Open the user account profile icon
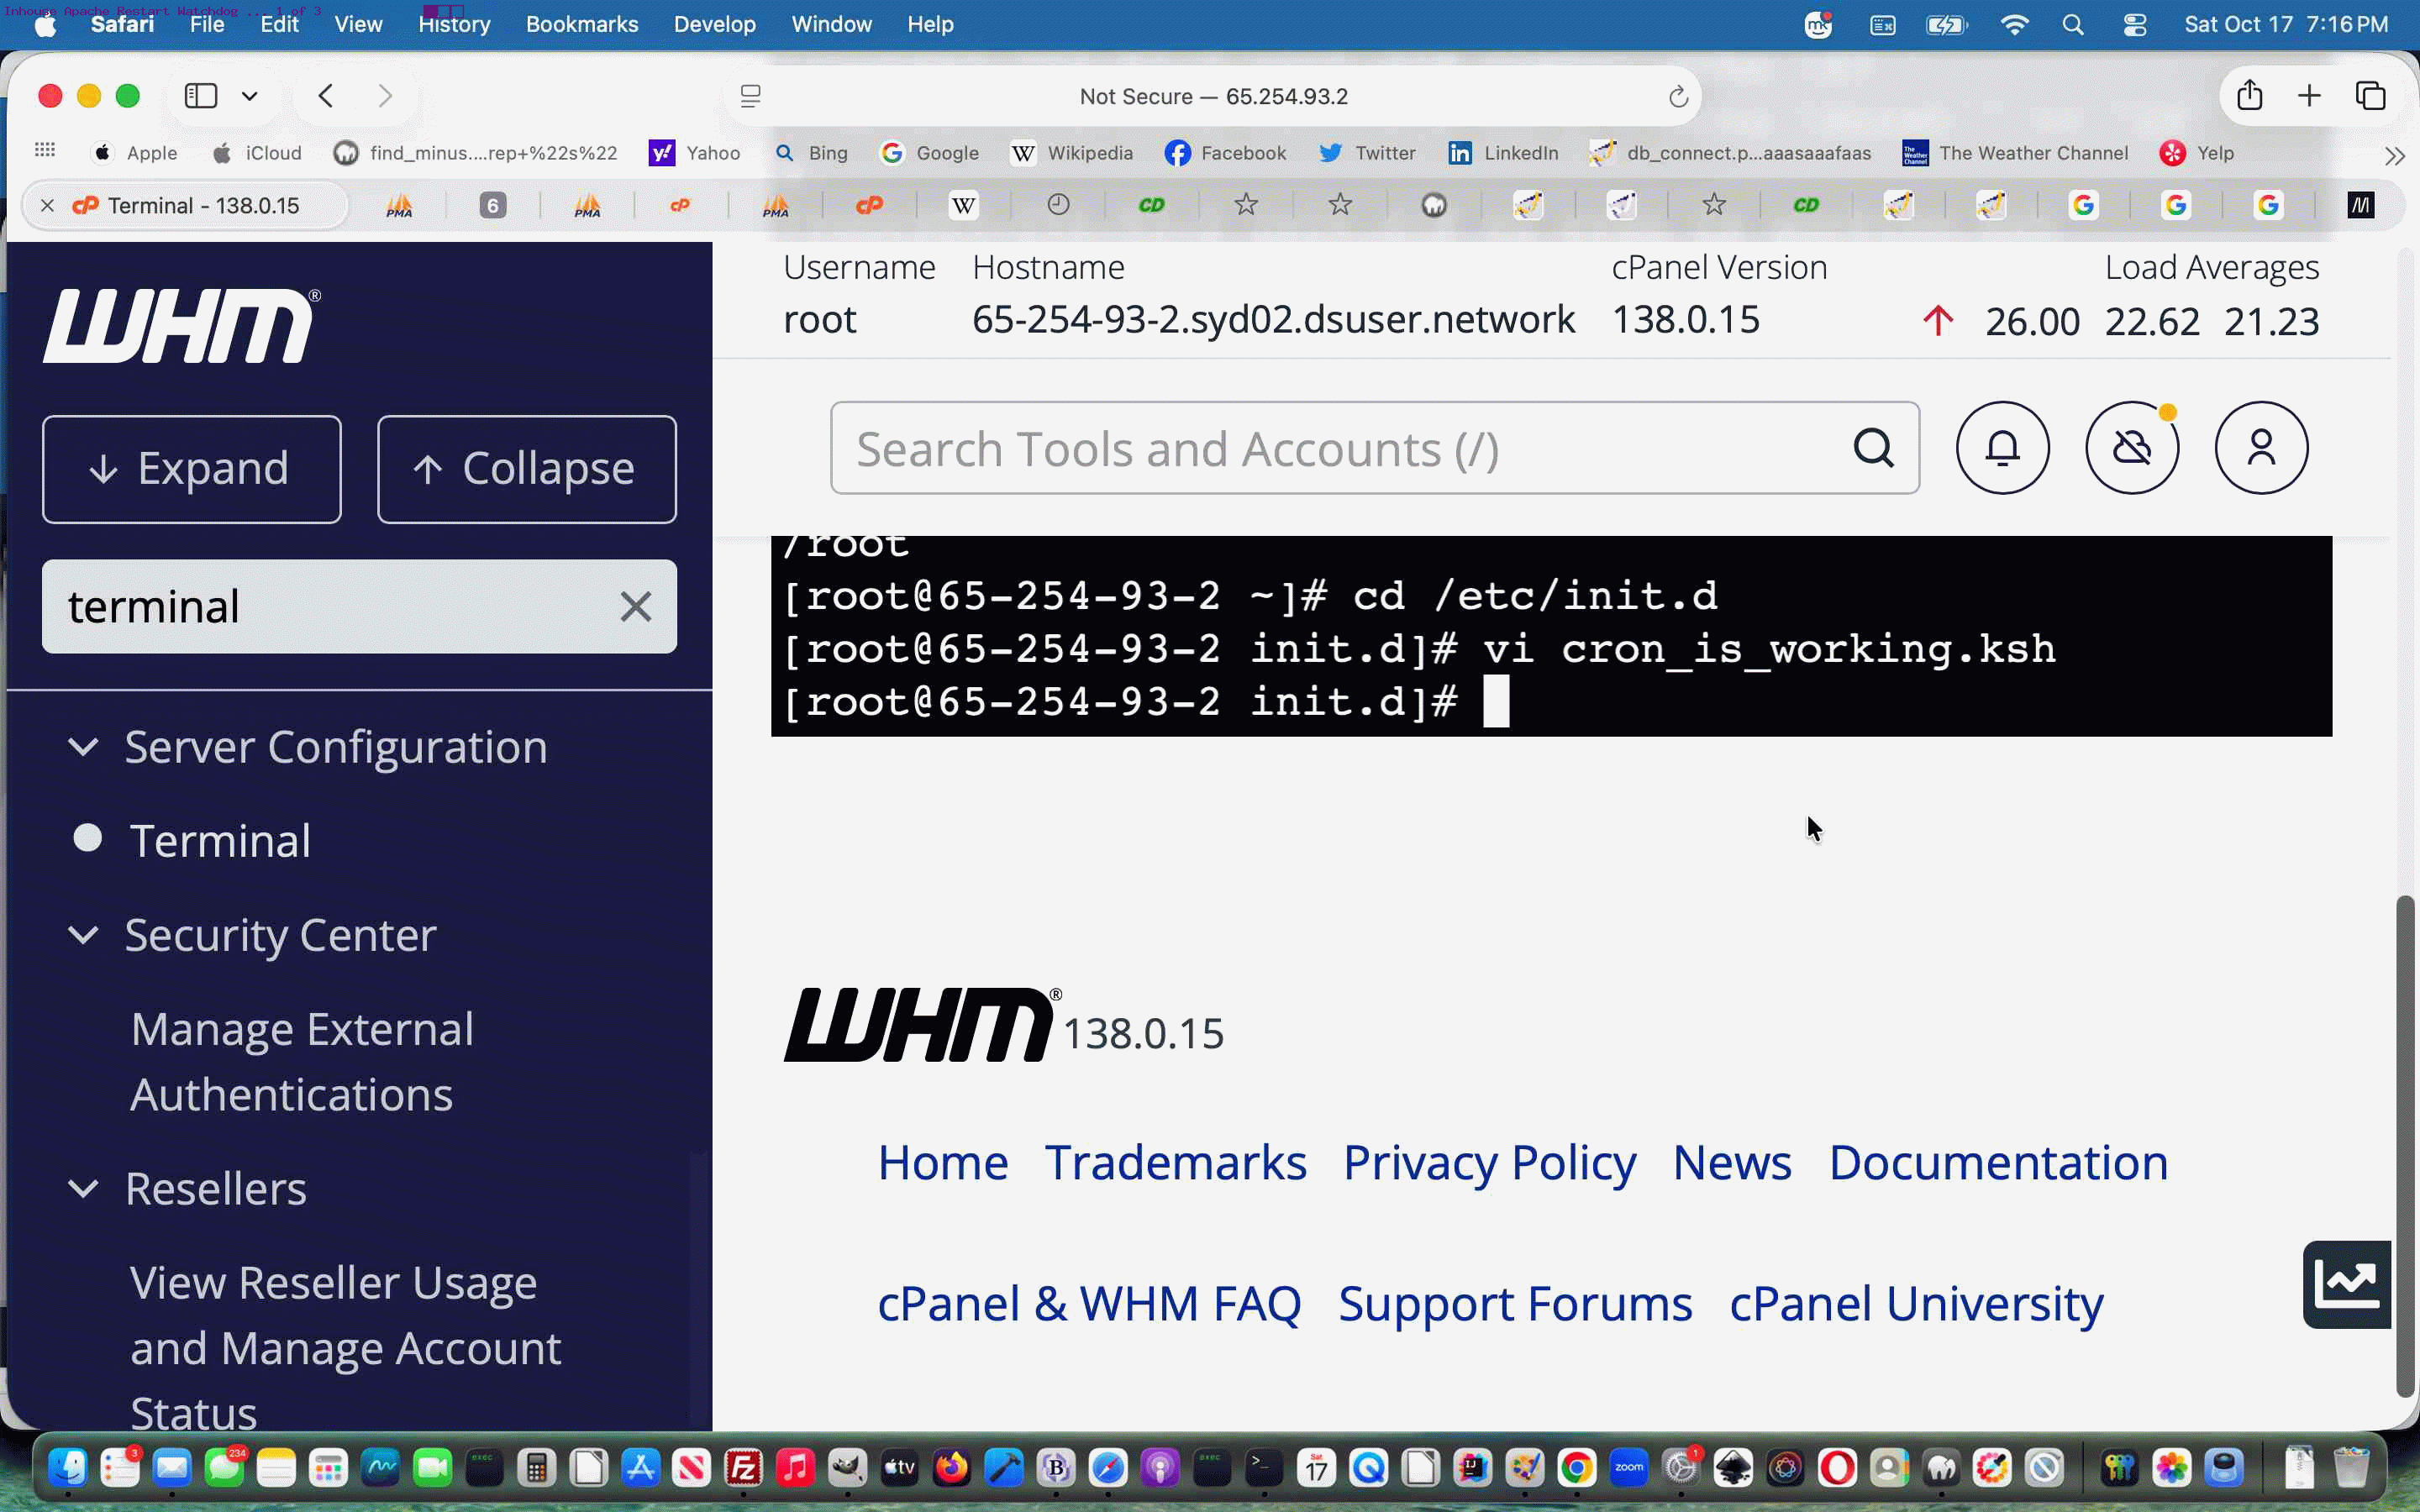The width and height of the screenshot is (2420, 1512). (x=2261, y=448)
